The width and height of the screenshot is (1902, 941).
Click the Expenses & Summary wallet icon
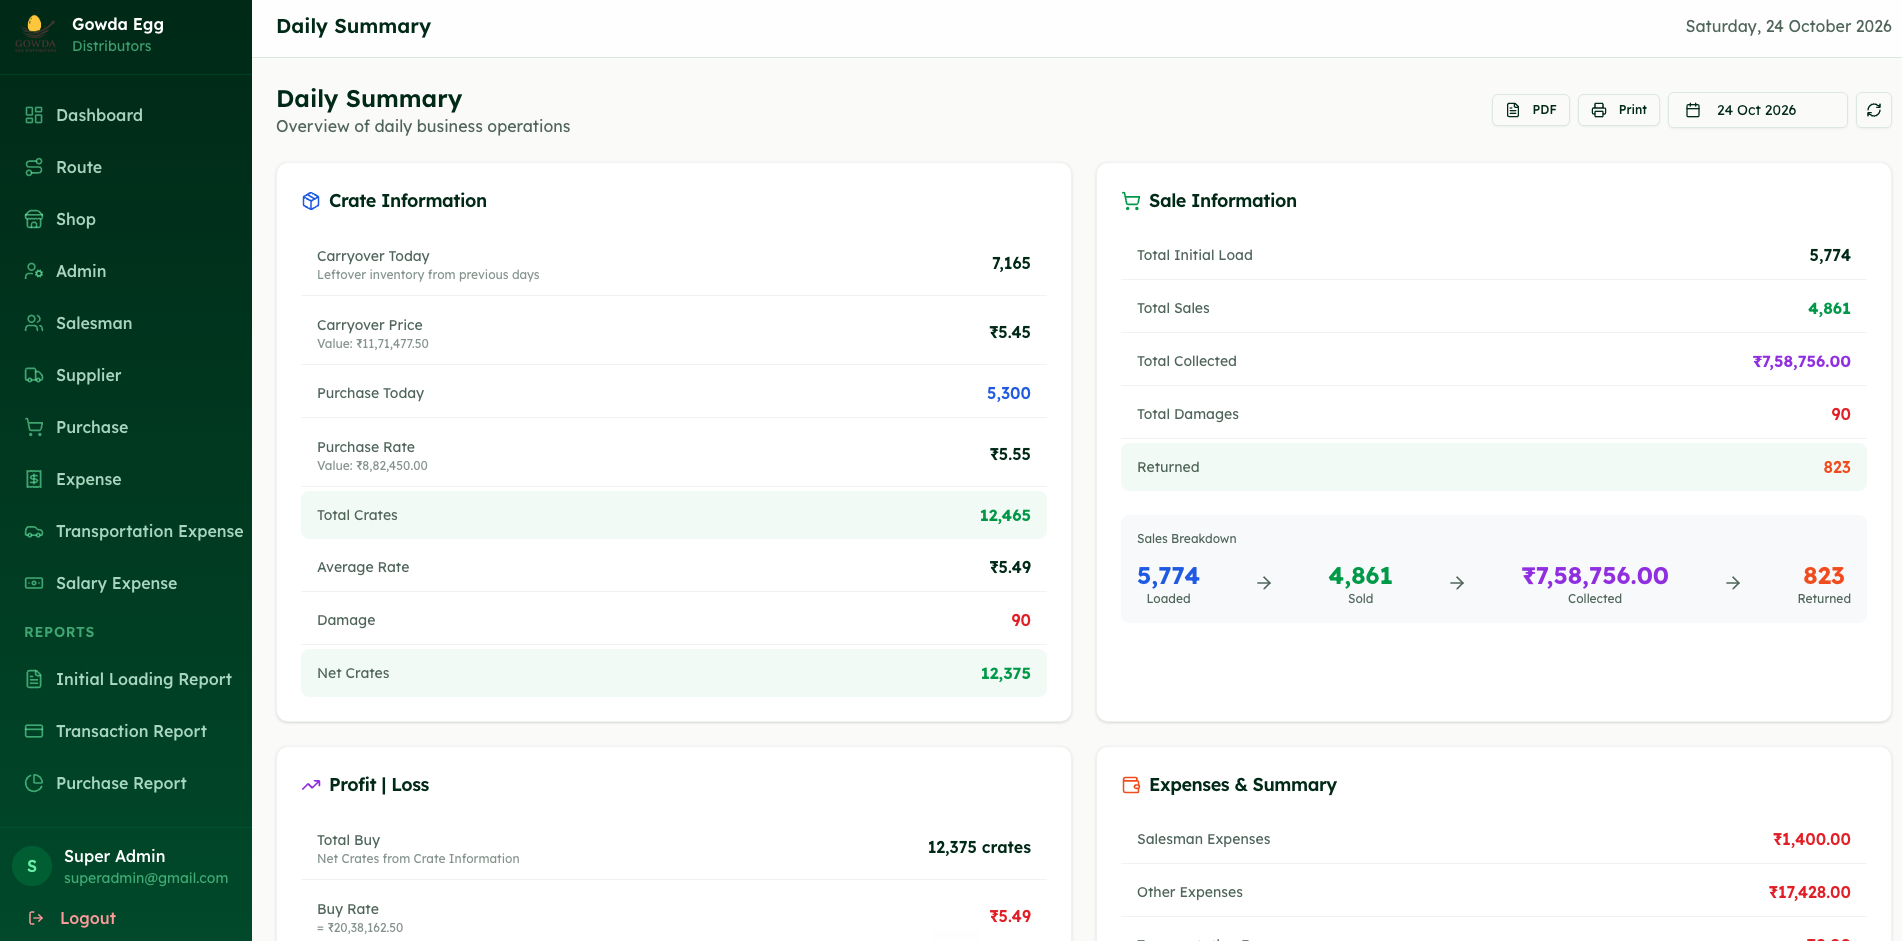tap(1131, 785)
